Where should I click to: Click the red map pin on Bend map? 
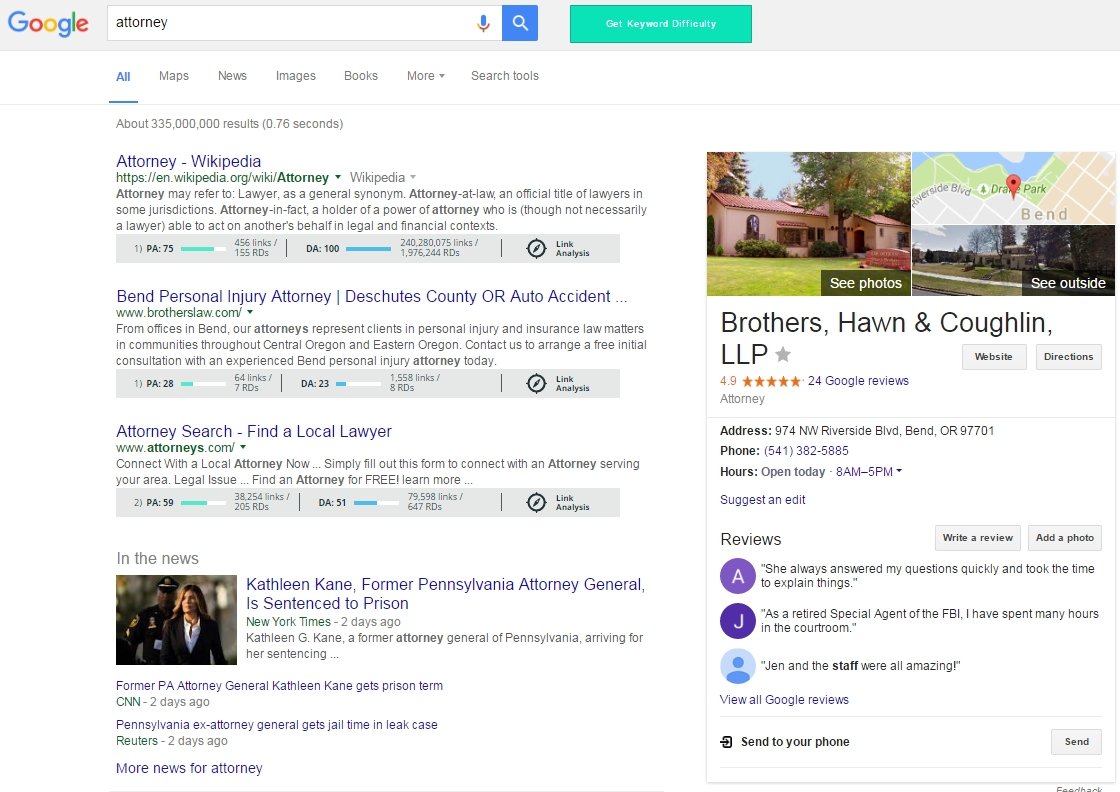click(1013, 186)
